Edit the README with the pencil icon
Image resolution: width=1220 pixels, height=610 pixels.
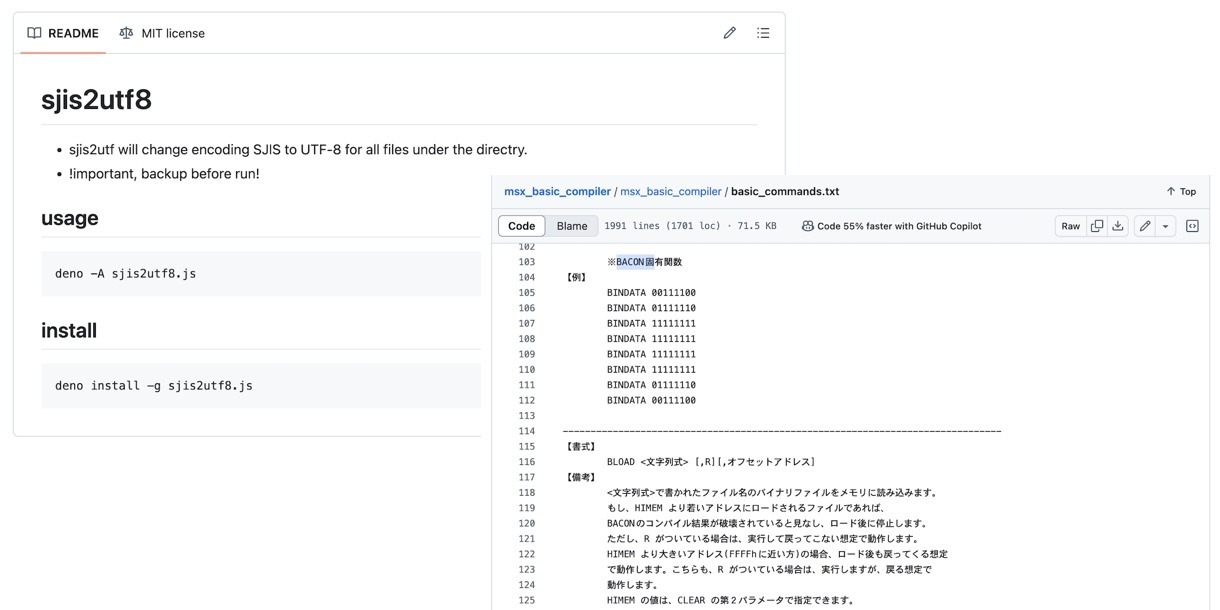click(730, 33)
